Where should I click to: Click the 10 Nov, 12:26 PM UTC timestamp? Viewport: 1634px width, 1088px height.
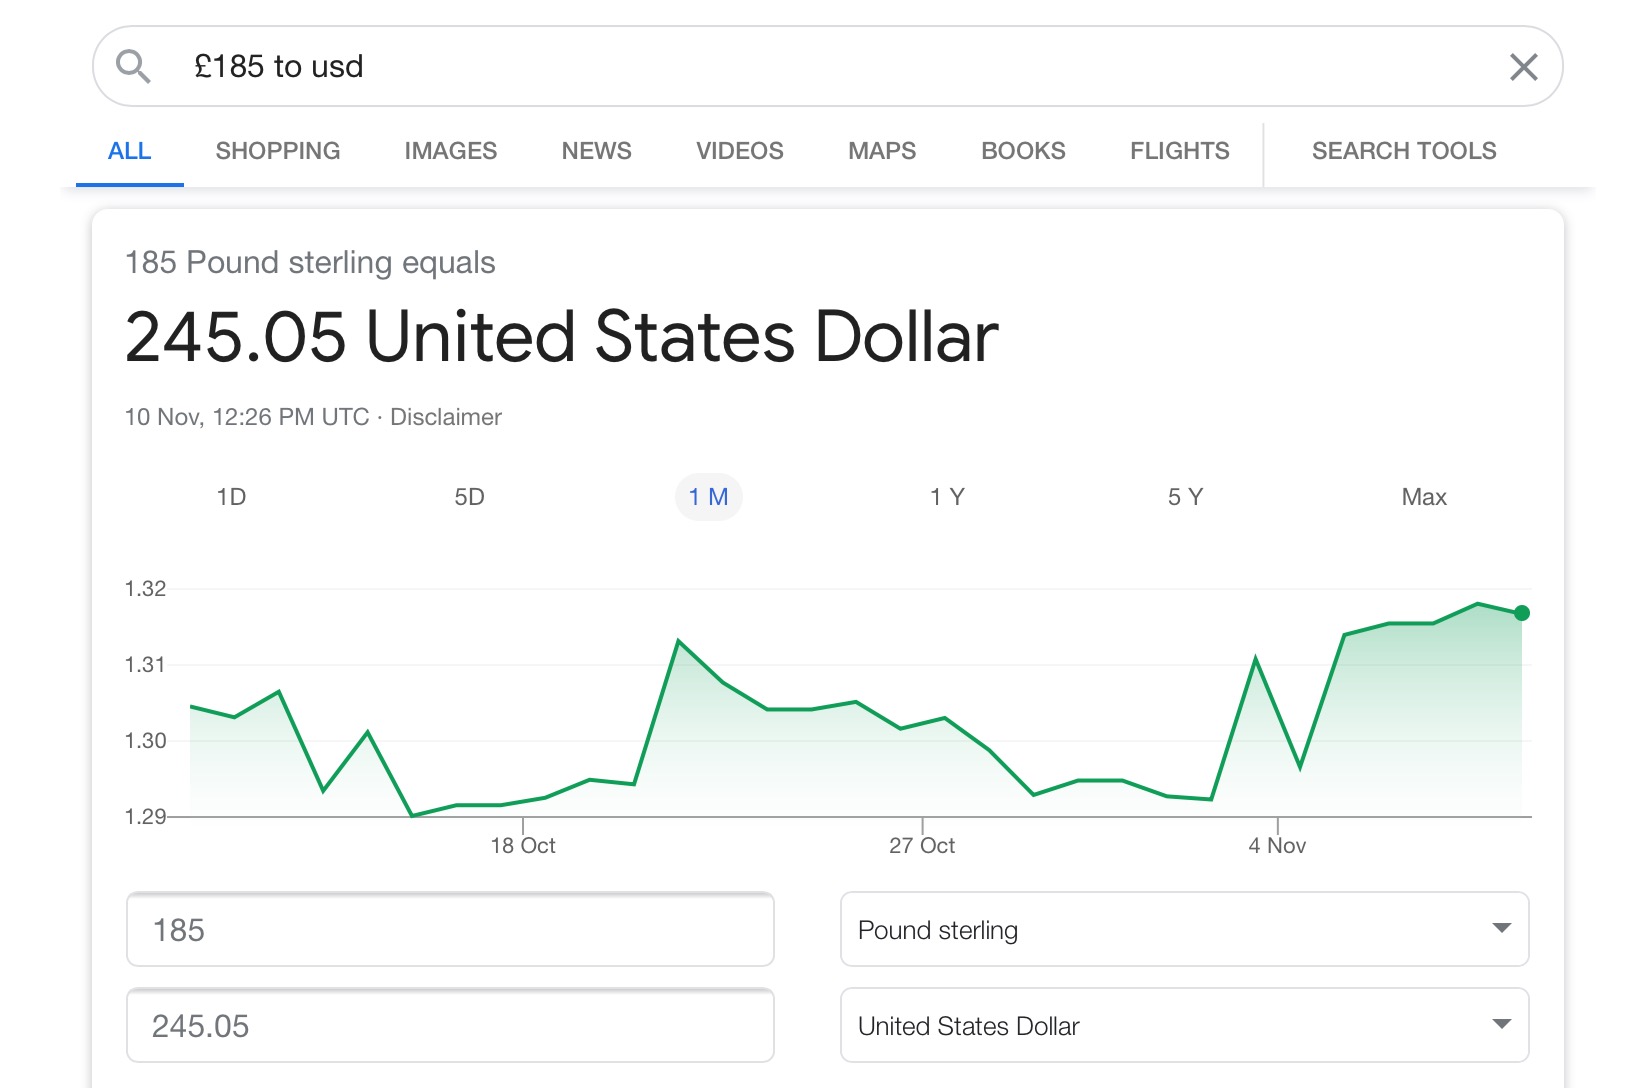(x=247, y=417)
